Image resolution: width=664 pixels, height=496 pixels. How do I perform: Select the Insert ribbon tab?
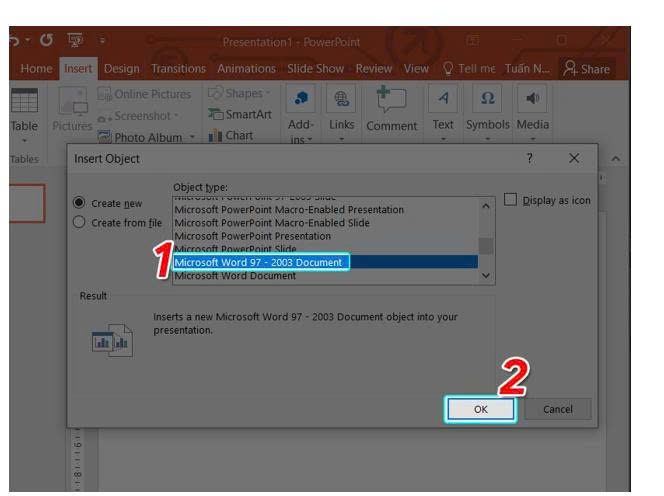pos(78,69)
